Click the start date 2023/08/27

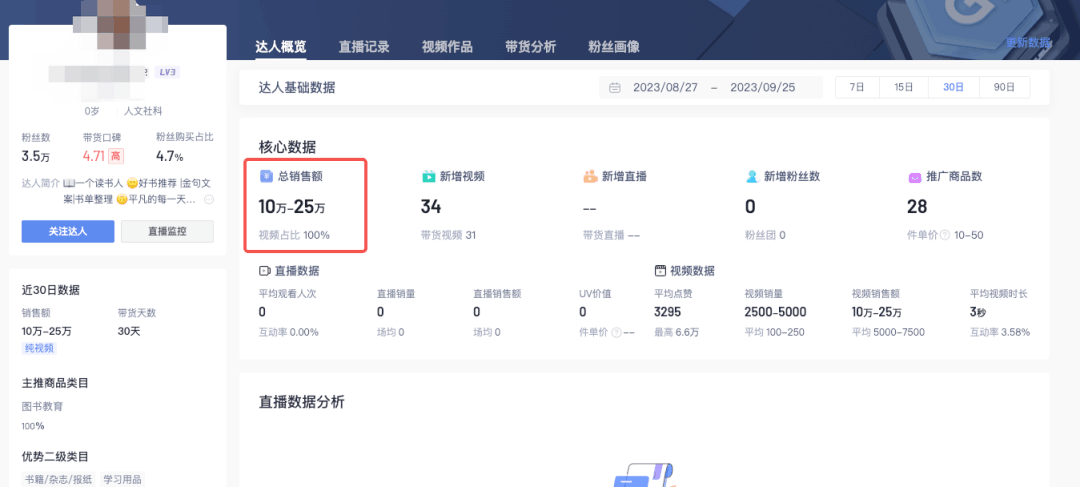[x=665, y=87]
